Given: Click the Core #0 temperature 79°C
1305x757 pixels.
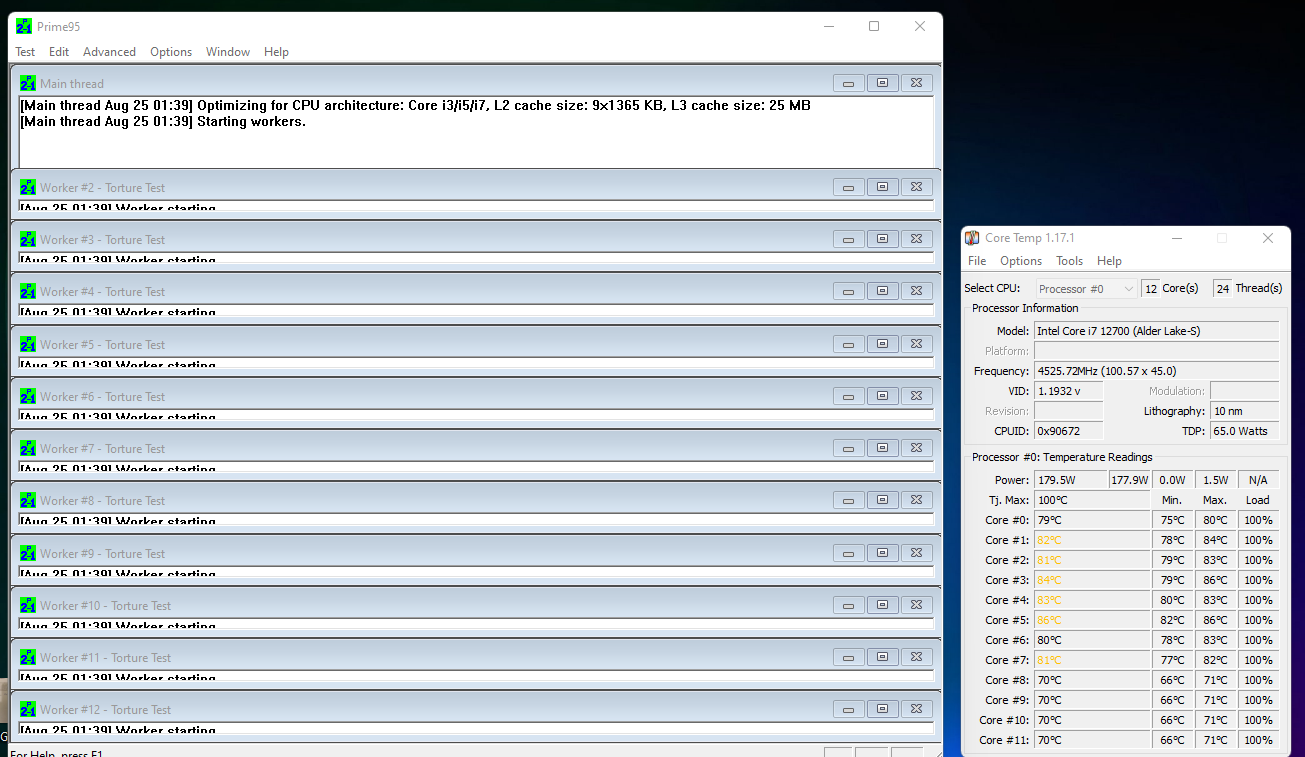Looking at the screenshot, I should (1091, 520).
